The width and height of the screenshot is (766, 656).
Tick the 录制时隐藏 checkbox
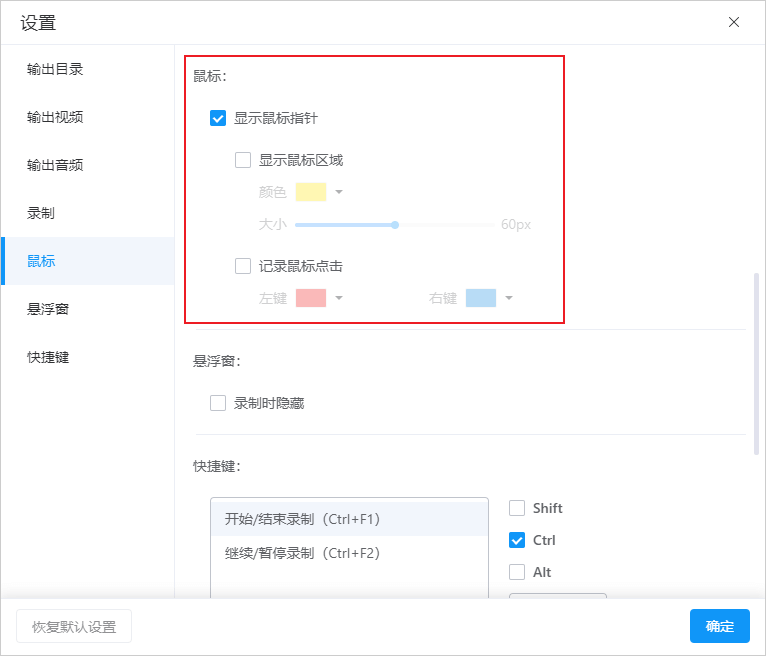click(218, 403)
